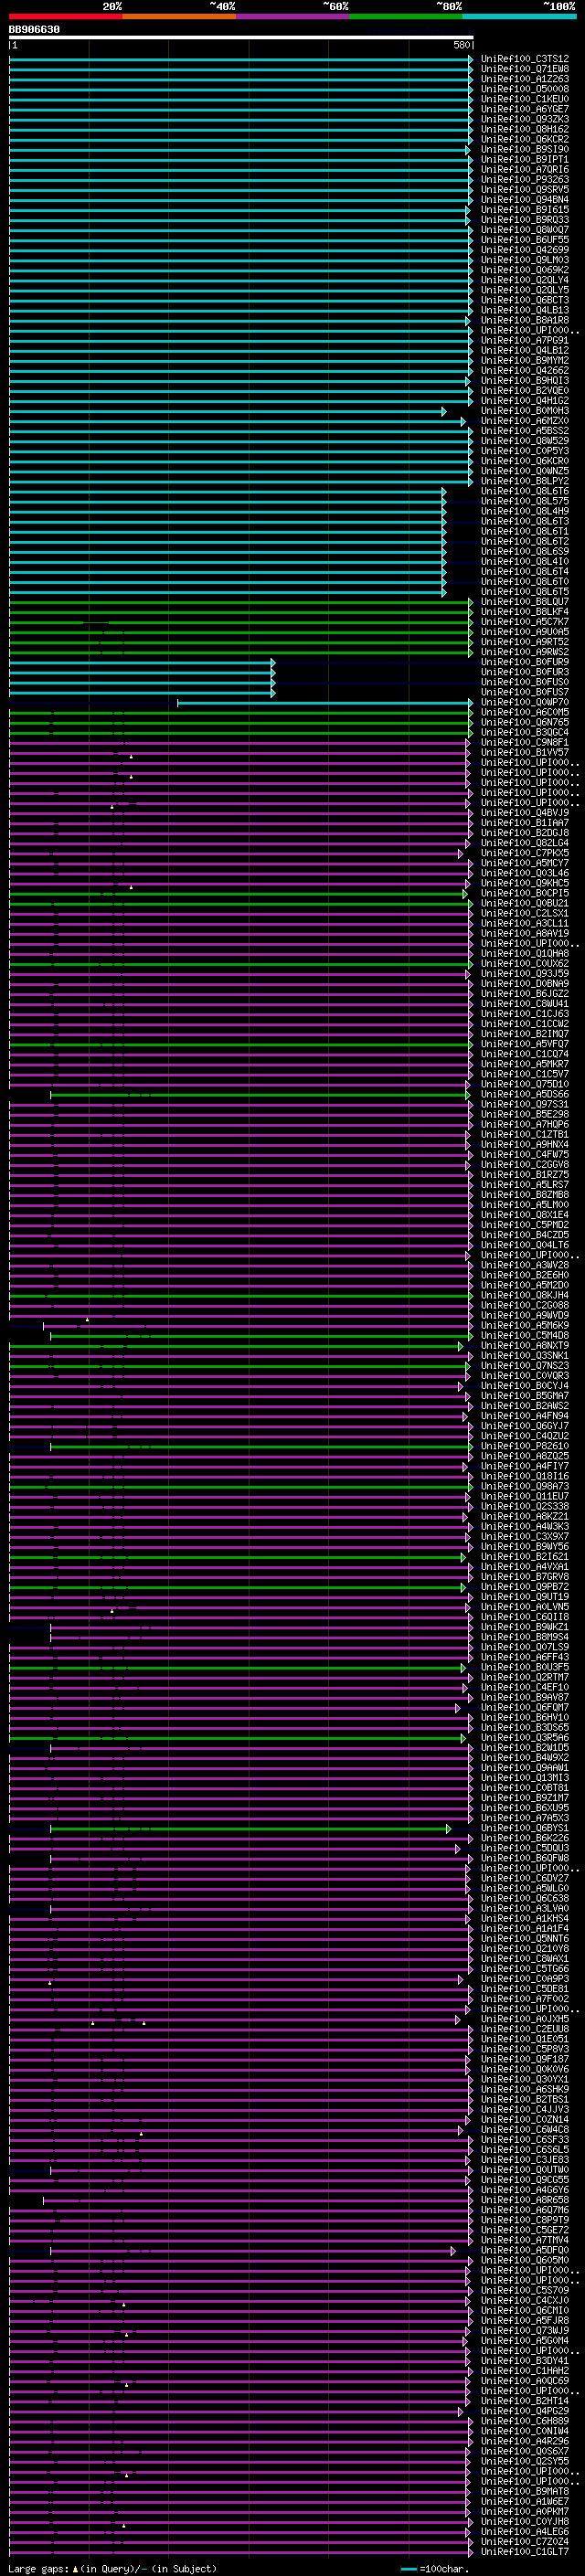
Task: Select hit label UniRef100_B0FUS7
Action: pos(525,692)
